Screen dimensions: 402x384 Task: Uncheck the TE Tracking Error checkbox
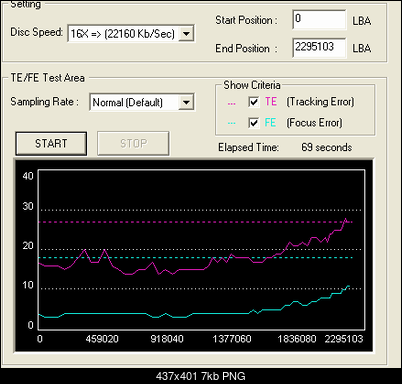pos(254,102)
